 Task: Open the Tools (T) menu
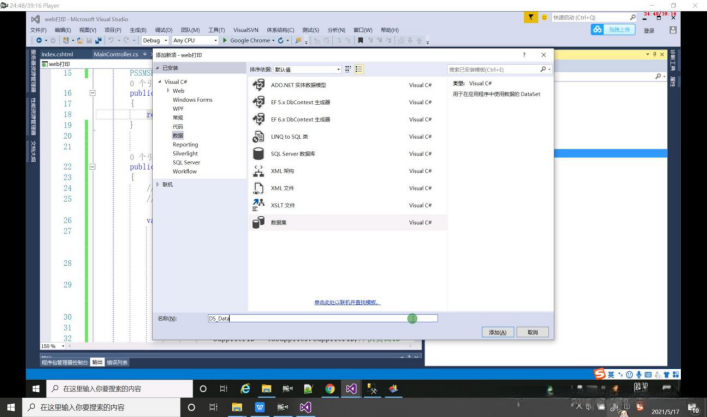click(216, 30)
